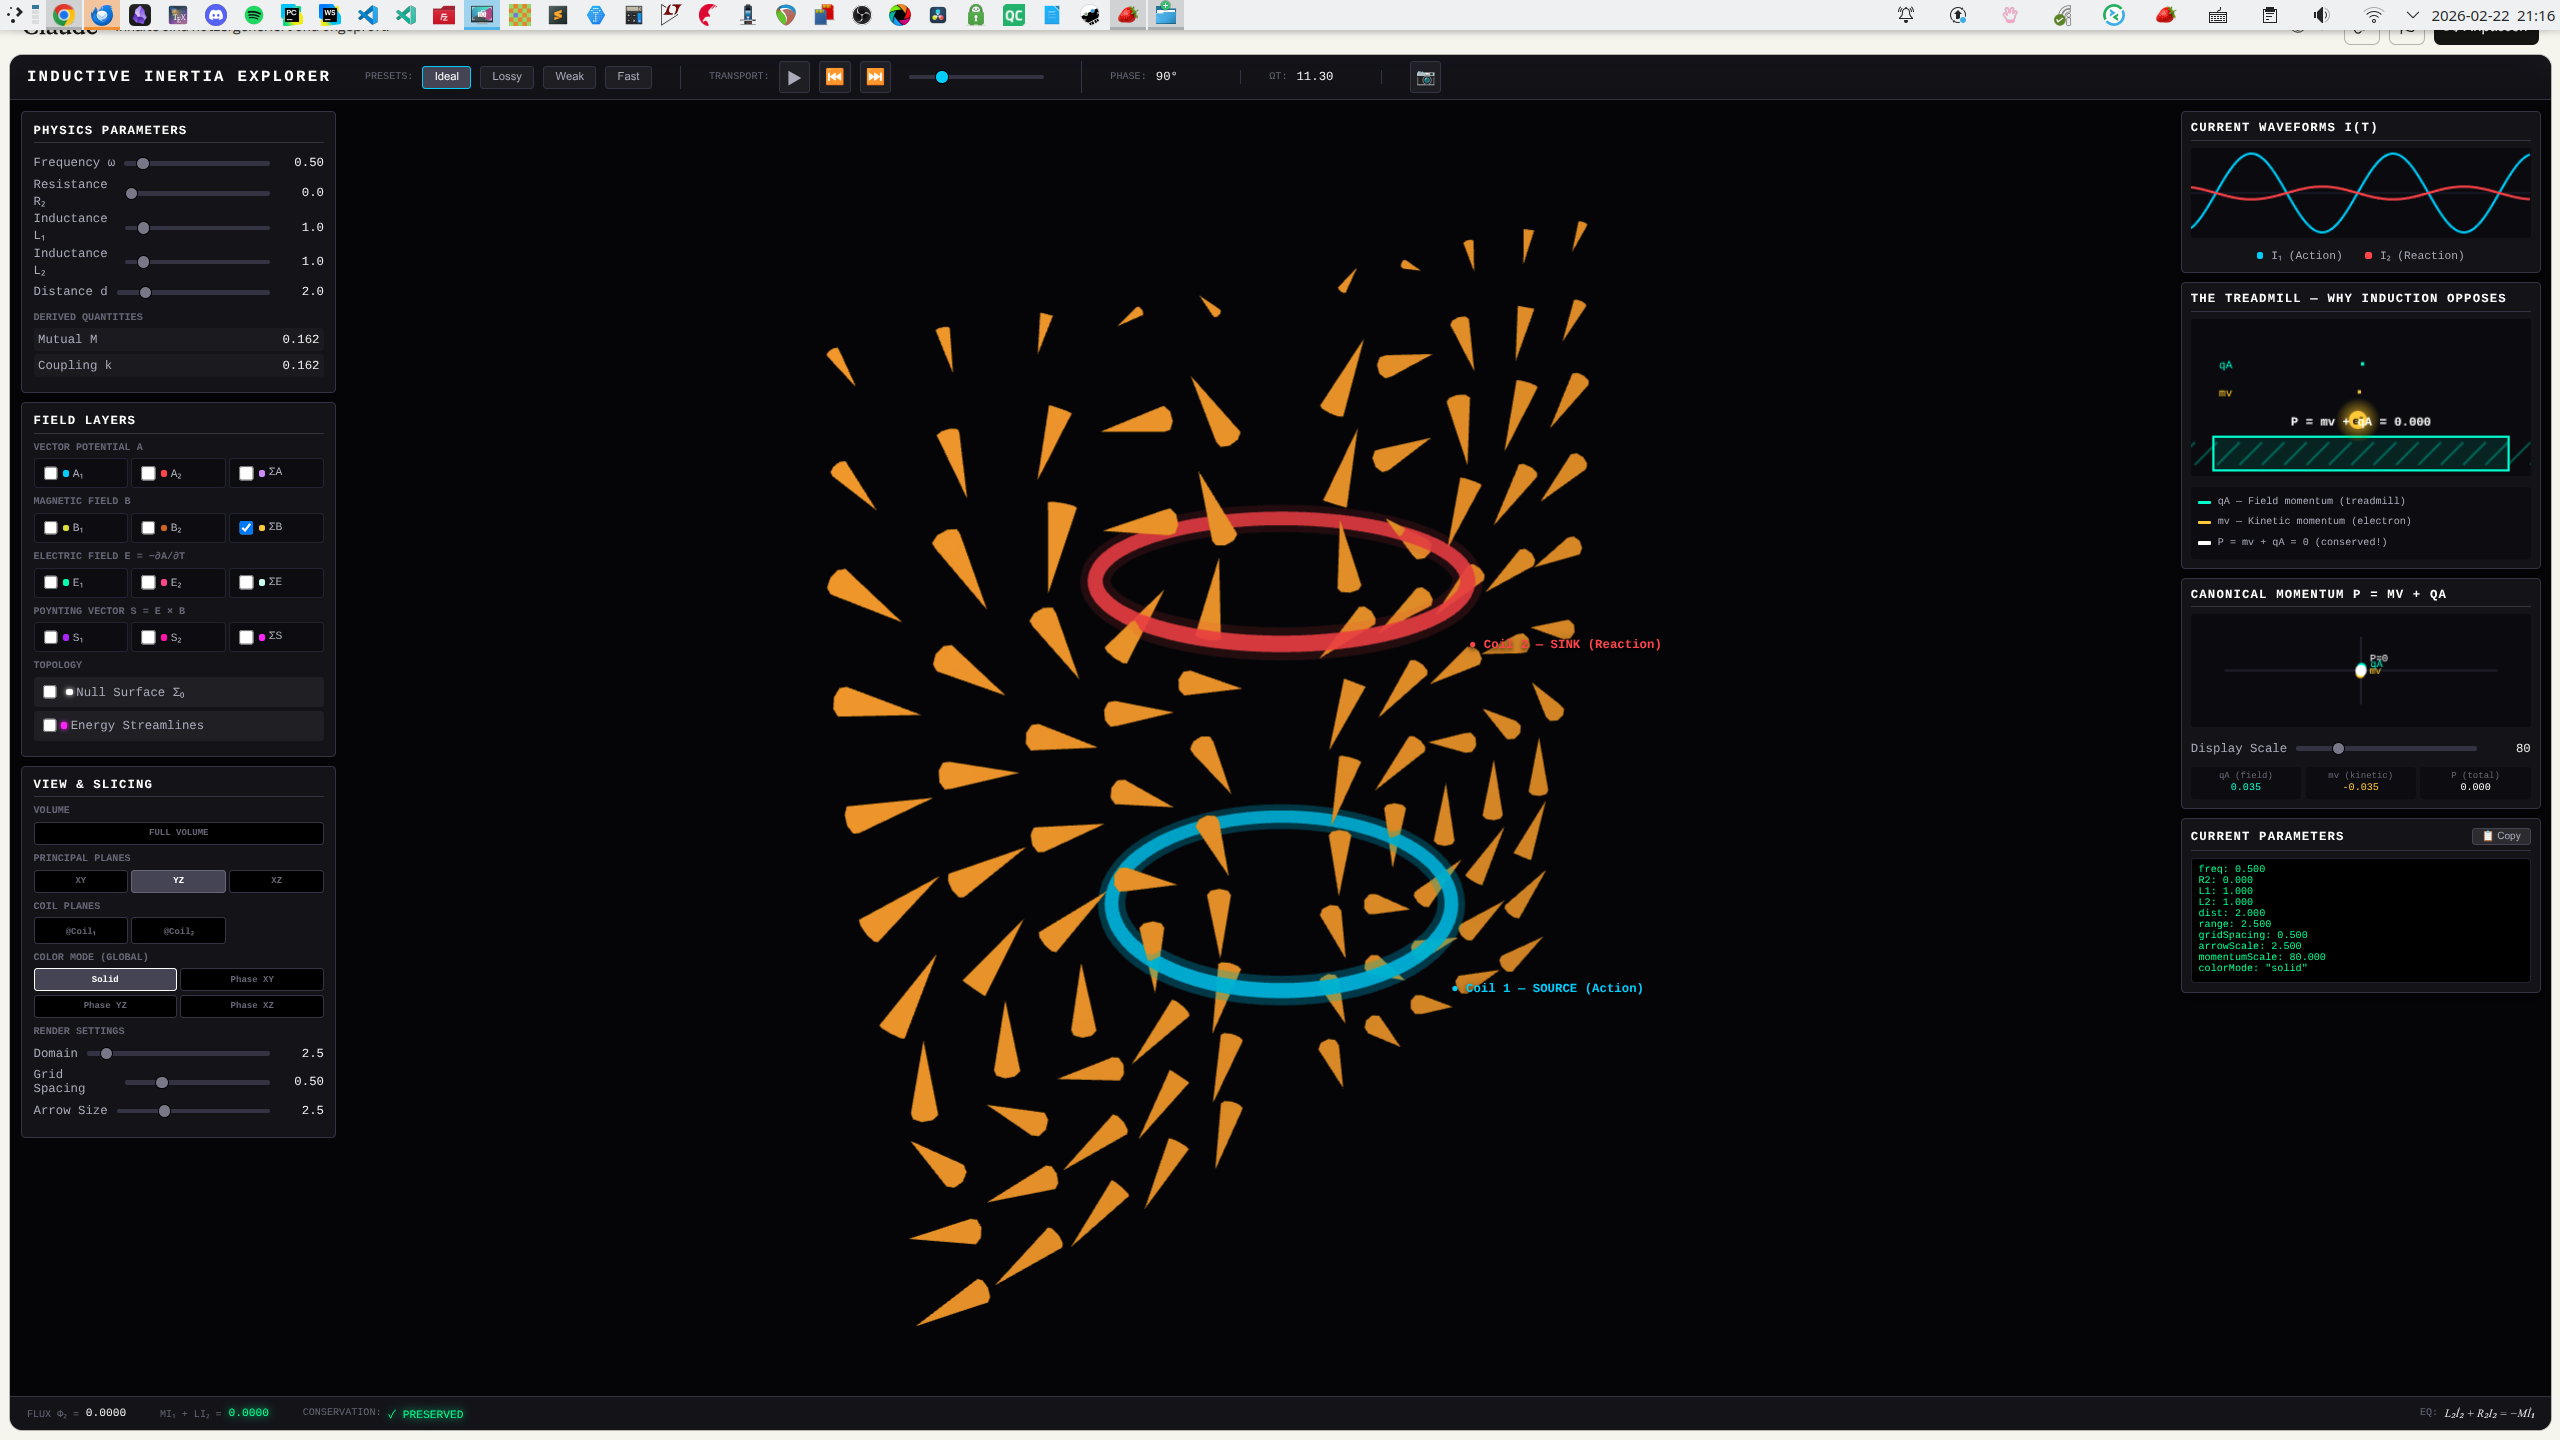Screen dimensions: 2560x1440
Task: Click the rewind transport icon
Action: click(834, 77)
